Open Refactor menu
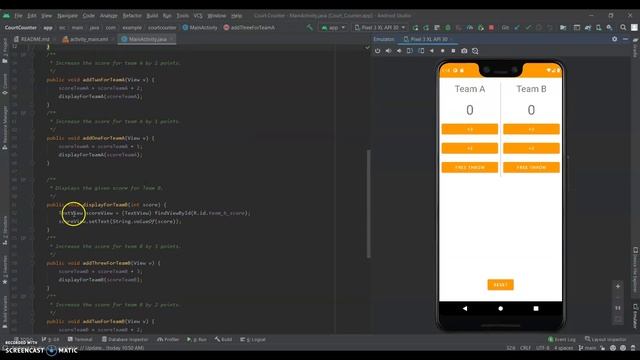The height and width of the screenshot is (360, 640). [x=132, y=16]
